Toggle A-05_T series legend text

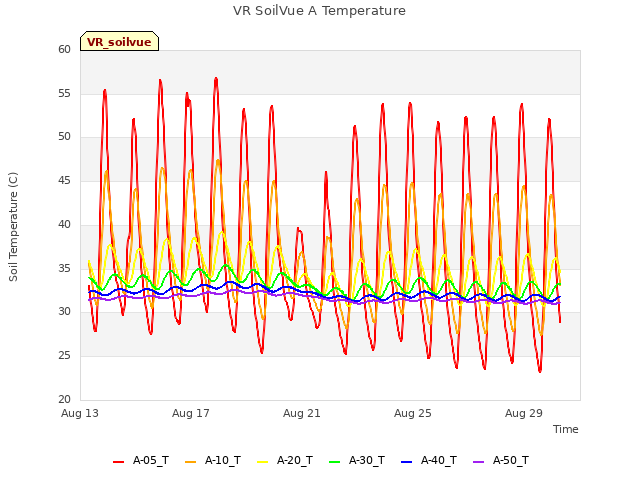(151, 461)
